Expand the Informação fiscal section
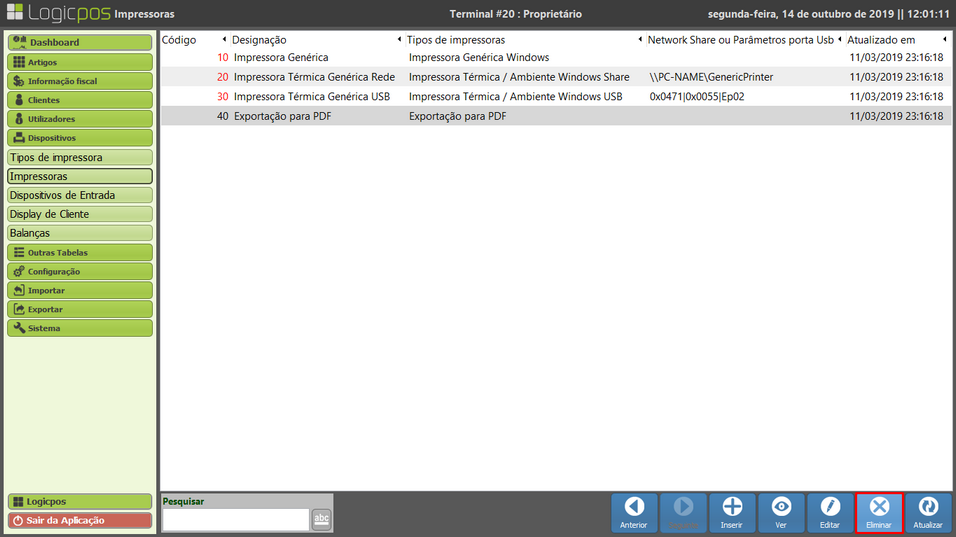Viewport: 956px width, 537px height. click(80, 81)
